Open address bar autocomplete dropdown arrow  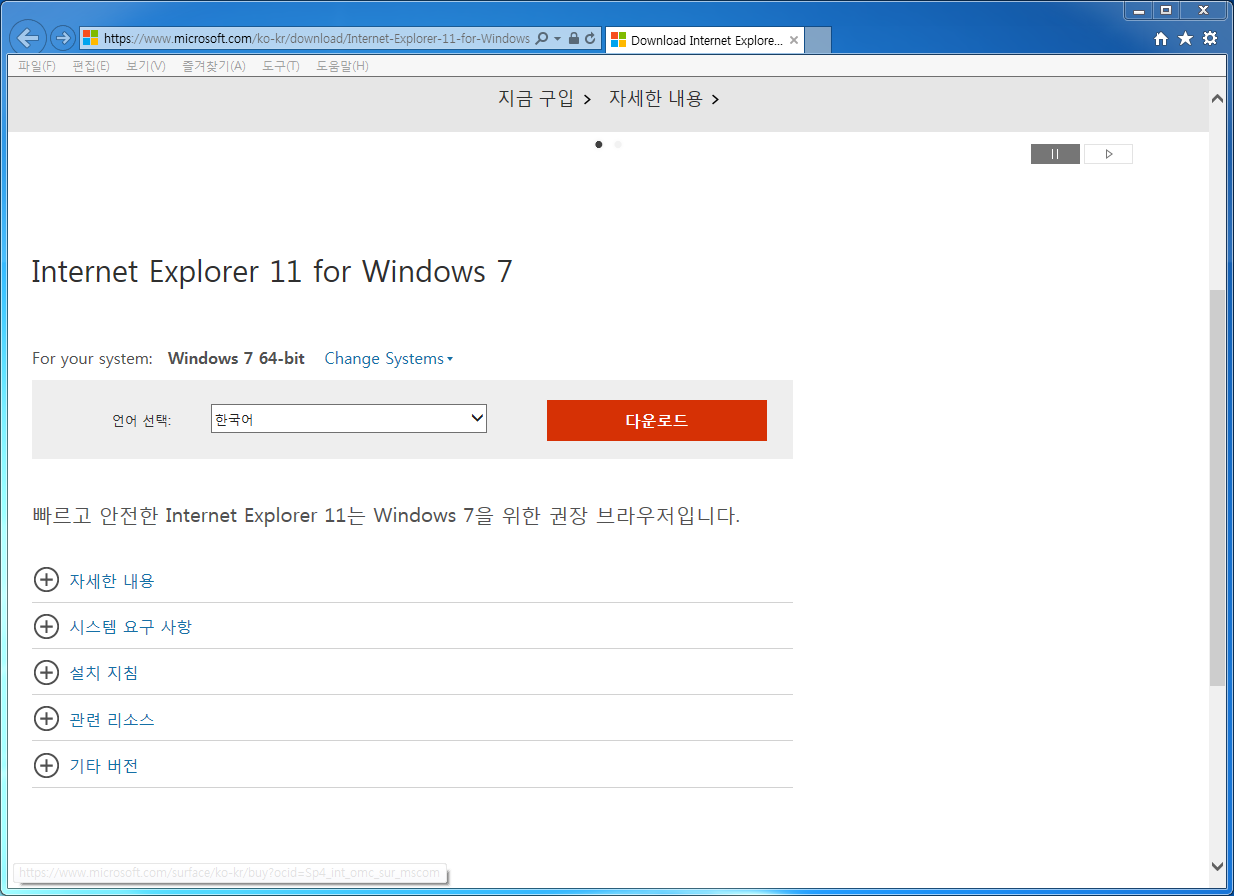[x=557, y=39]
